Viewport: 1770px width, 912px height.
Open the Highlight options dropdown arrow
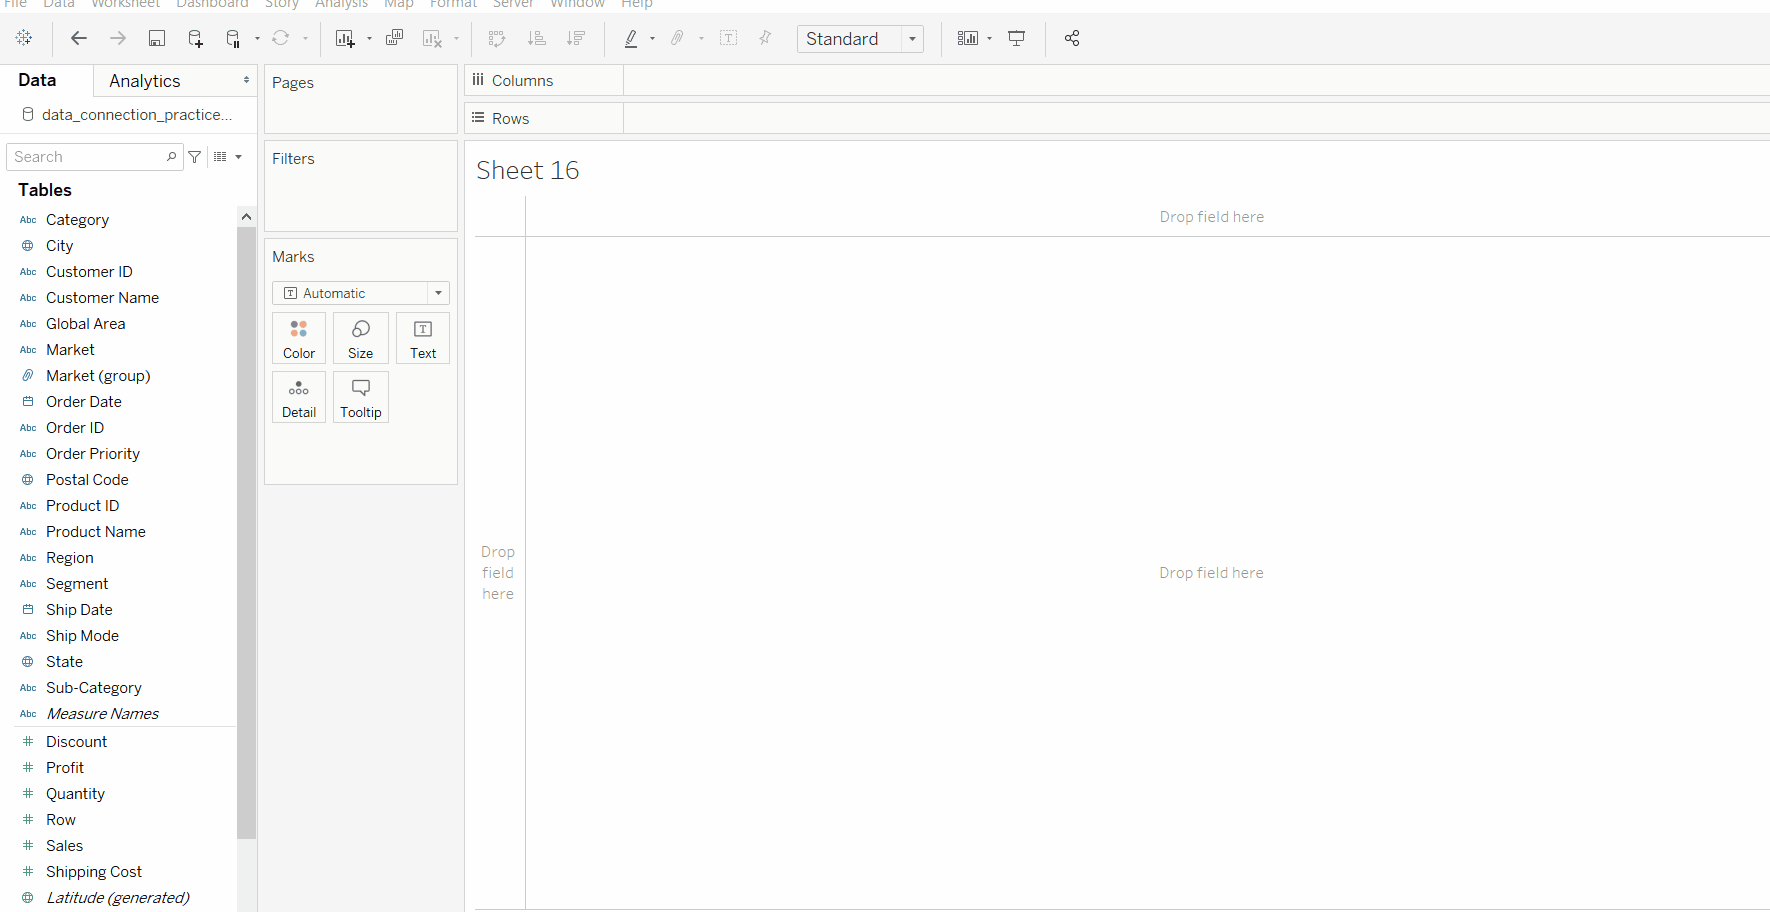(652, 39)
